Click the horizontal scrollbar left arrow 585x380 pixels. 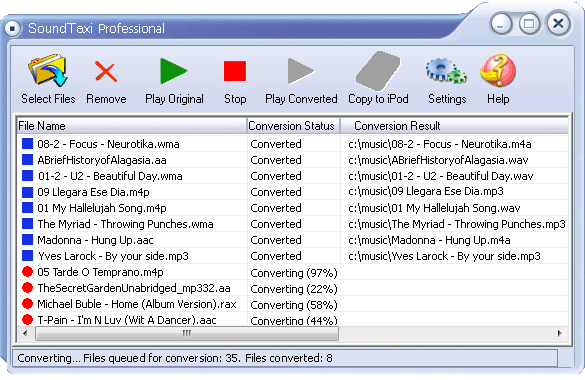25,333
